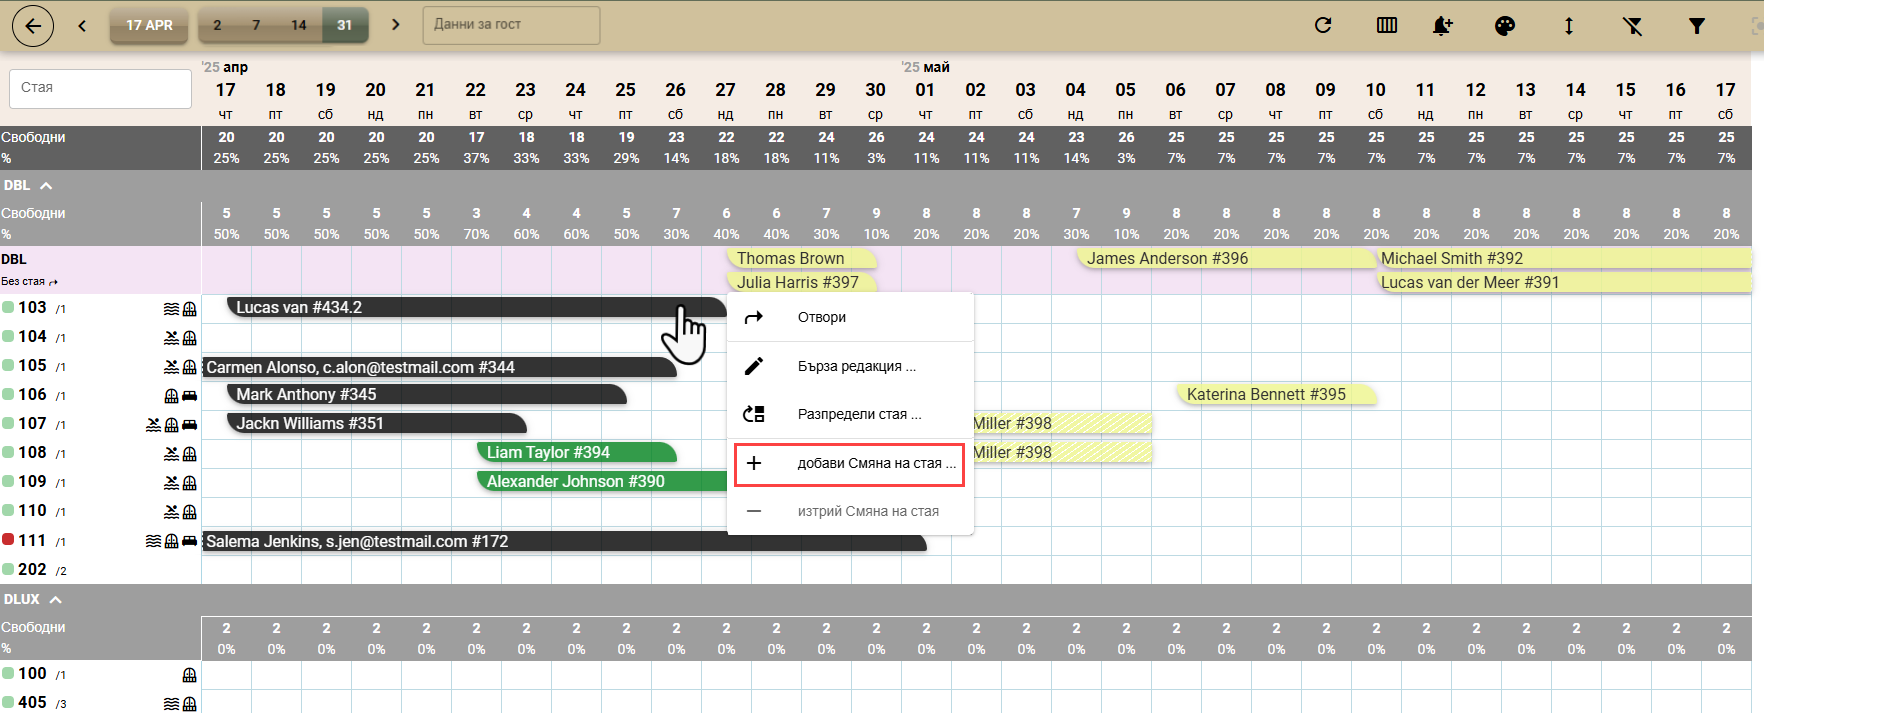The image size is (1885, 713).
Task: Open the Liam Taylor #394 booking
Action: (x=577, y=452)
